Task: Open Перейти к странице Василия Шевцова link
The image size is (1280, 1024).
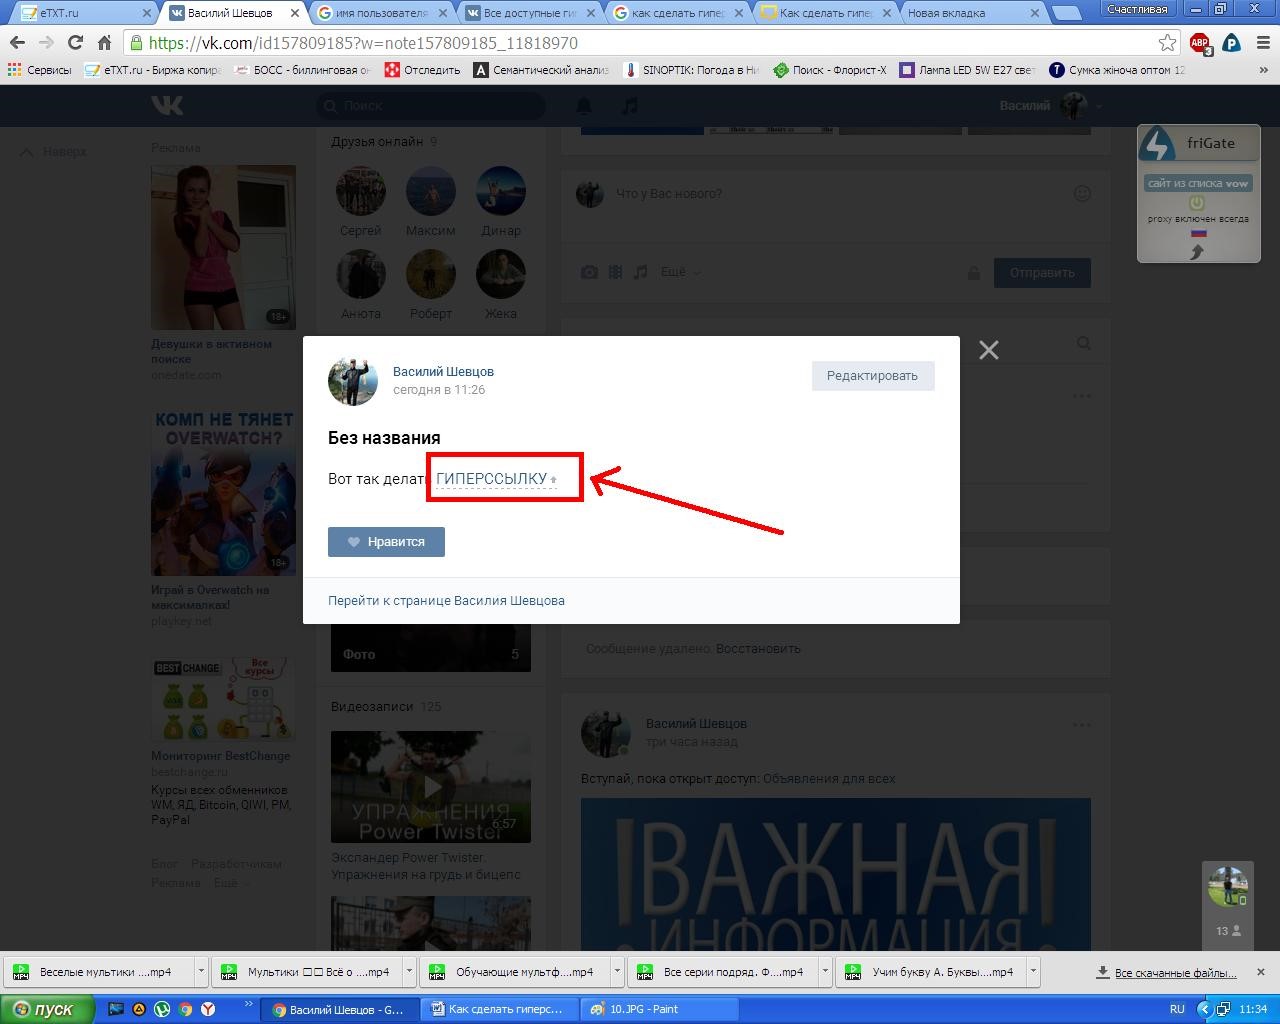Action: pyautogui.click(x=446, y=601)
